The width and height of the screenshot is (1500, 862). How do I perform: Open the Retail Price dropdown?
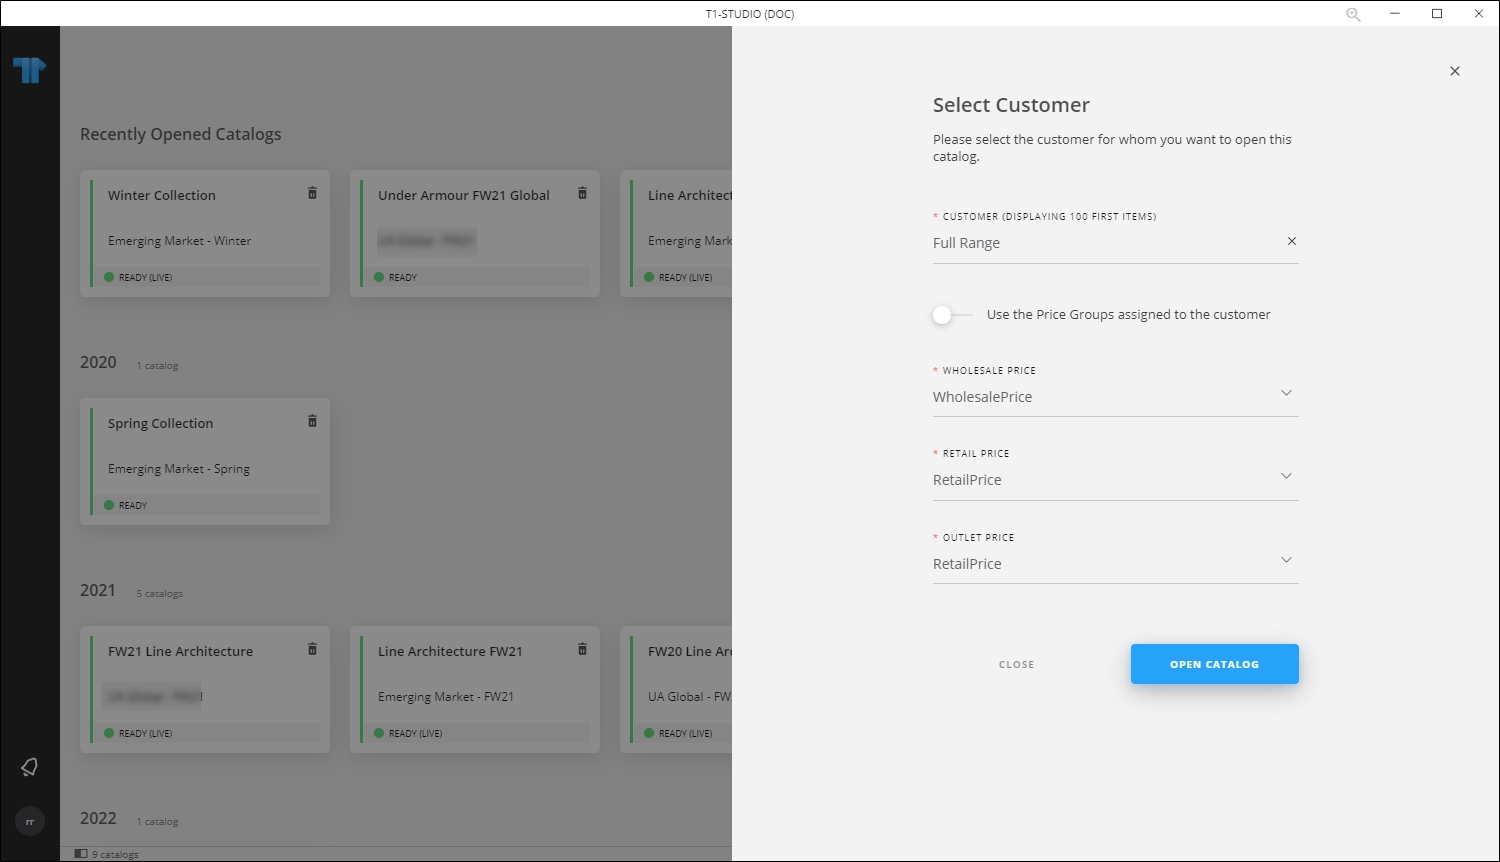pyautogui.click(x=1286, y=476)
